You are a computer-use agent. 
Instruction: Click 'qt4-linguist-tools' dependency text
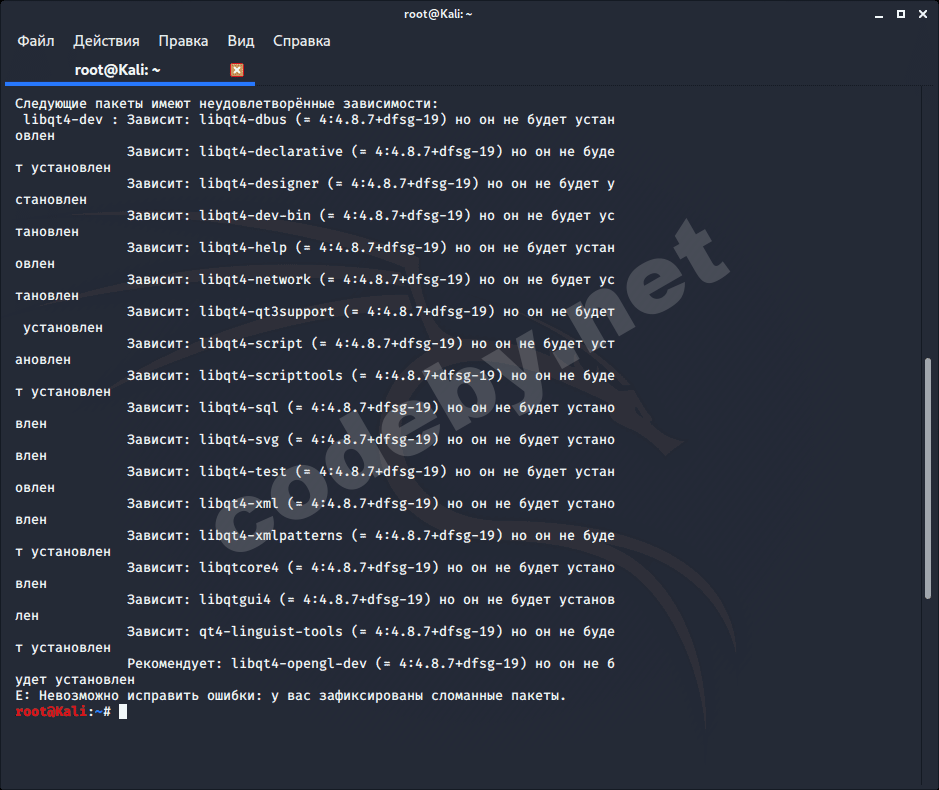point(271,632)
